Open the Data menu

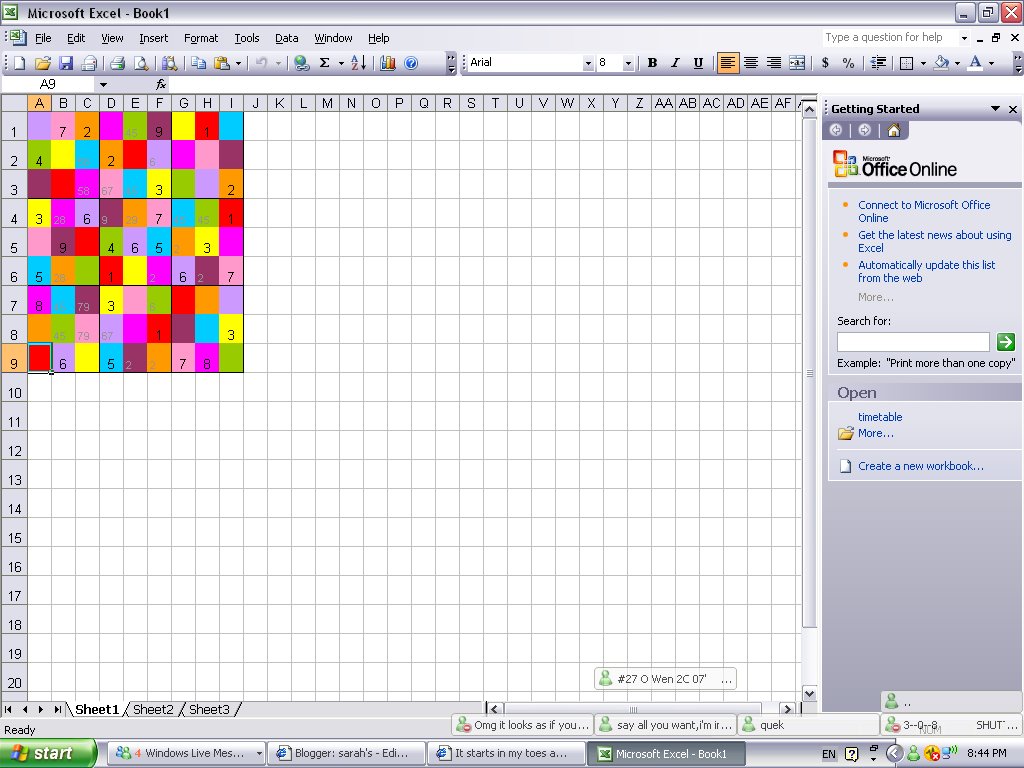click(287, 38)
